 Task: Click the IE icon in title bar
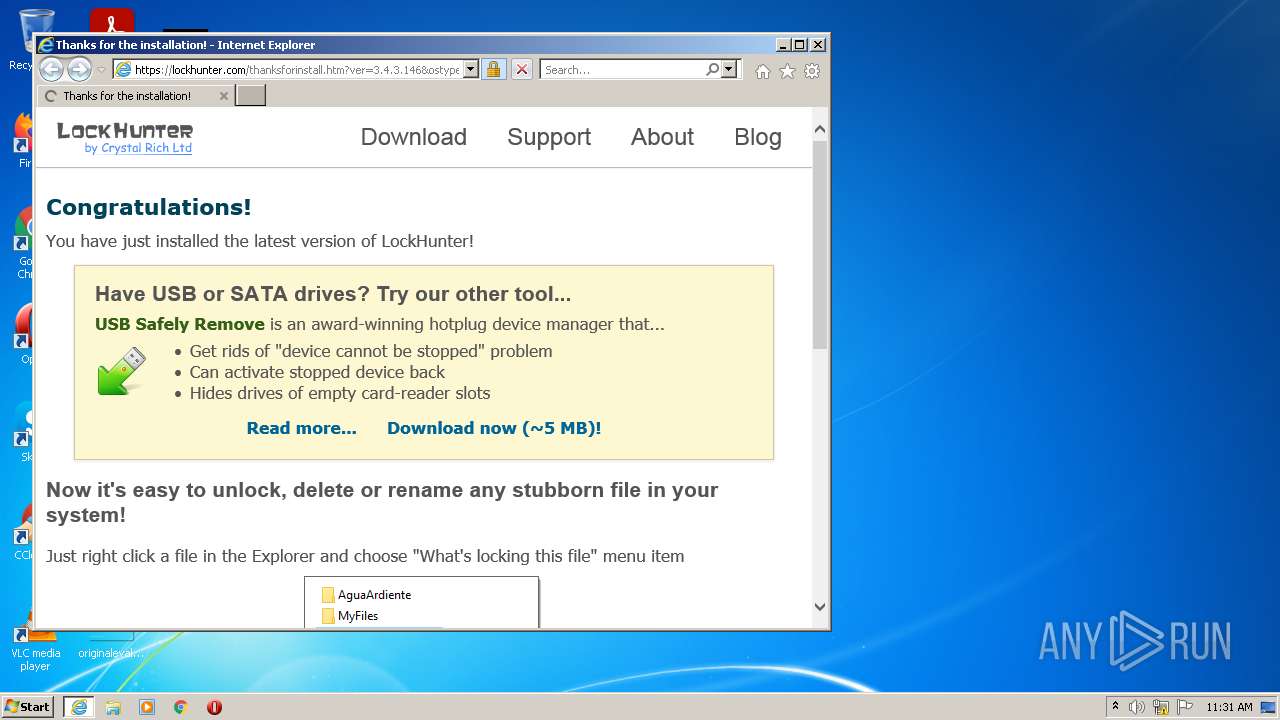[x=45, y=45]
